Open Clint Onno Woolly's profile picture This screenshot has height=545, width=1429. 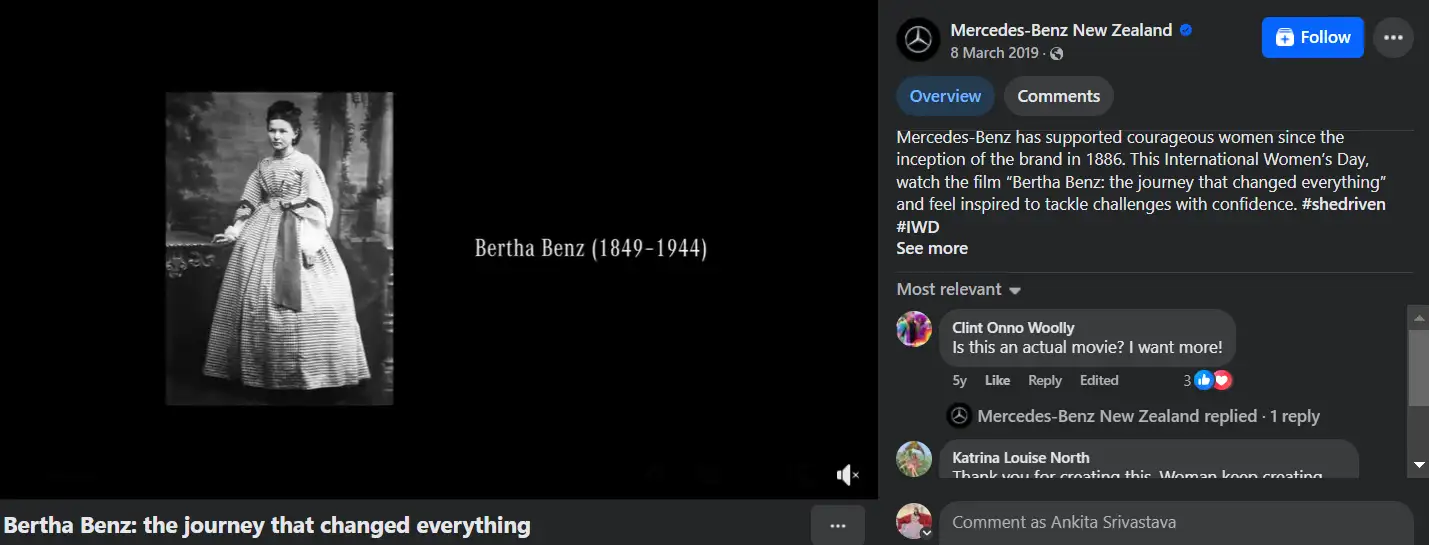[x=914, y=328]
